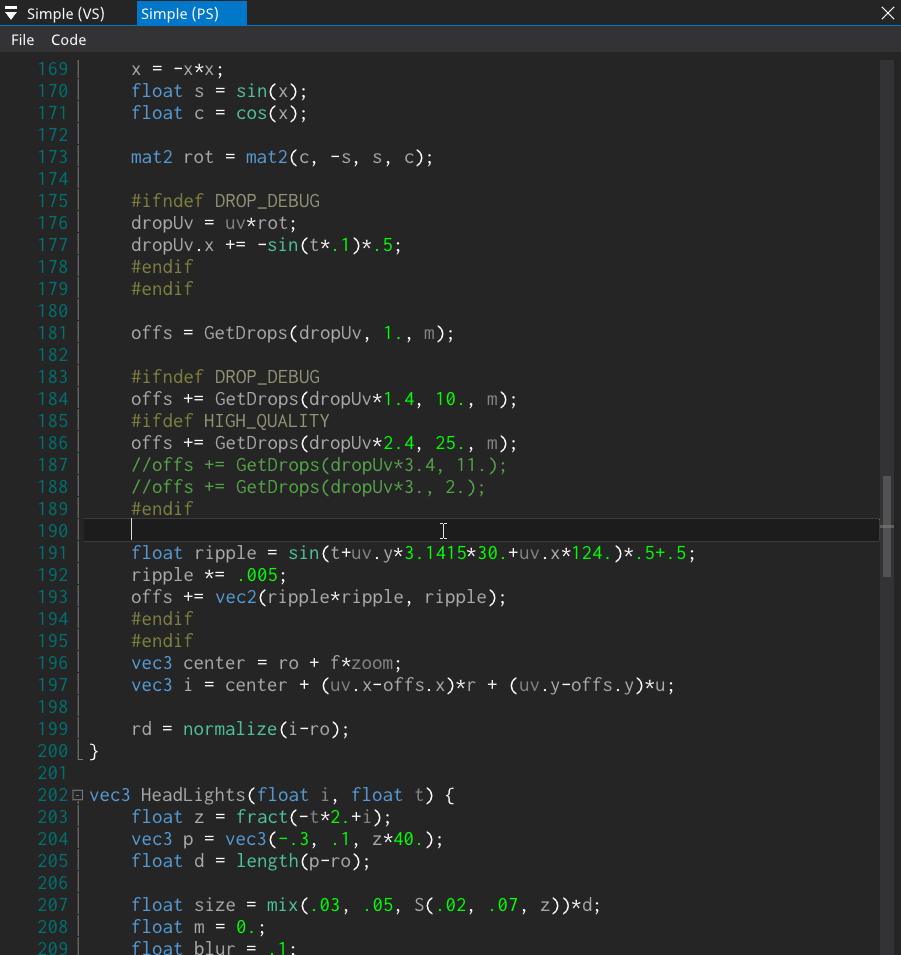Collapse the HeadLights function fold marker
Screen dimensions: 901x955
coord(77,795)
